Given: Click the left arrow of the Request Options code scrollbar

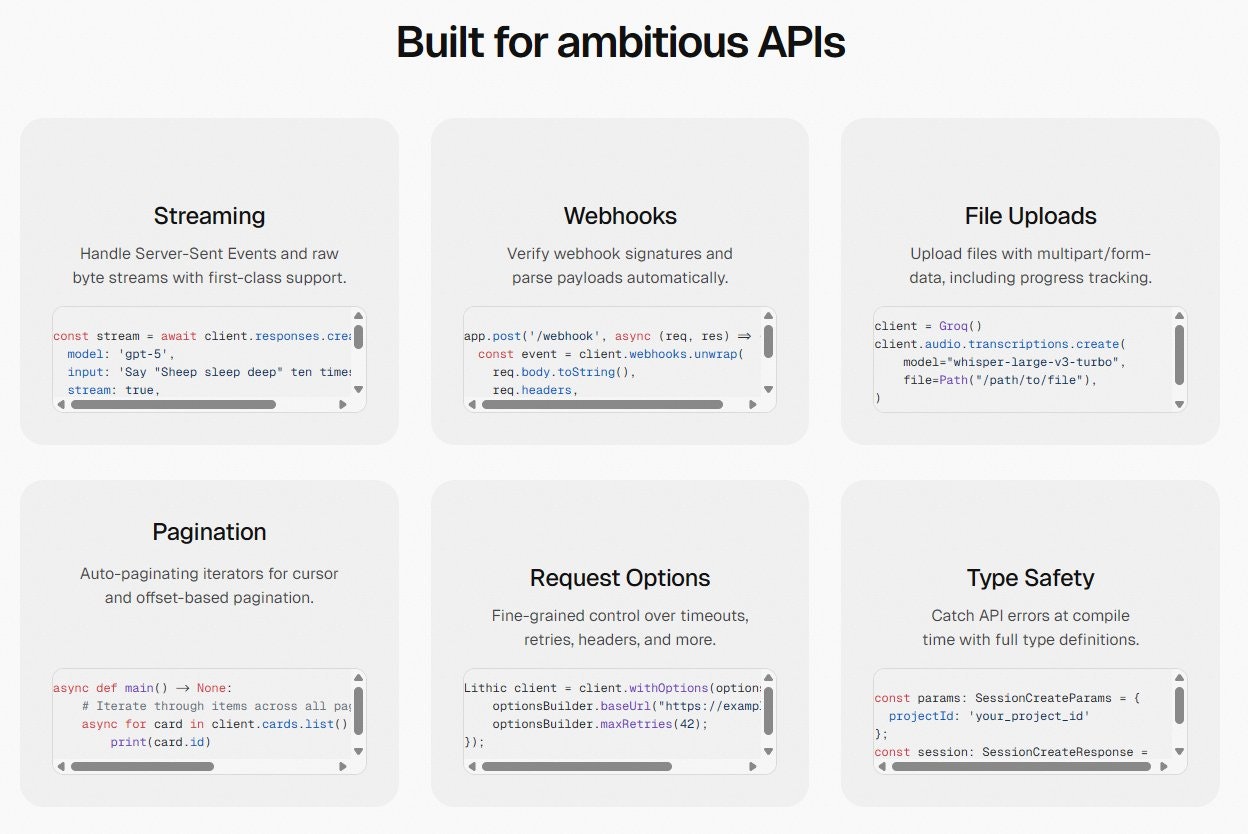Looking at the screenshot, I should (x=471, y=766).
